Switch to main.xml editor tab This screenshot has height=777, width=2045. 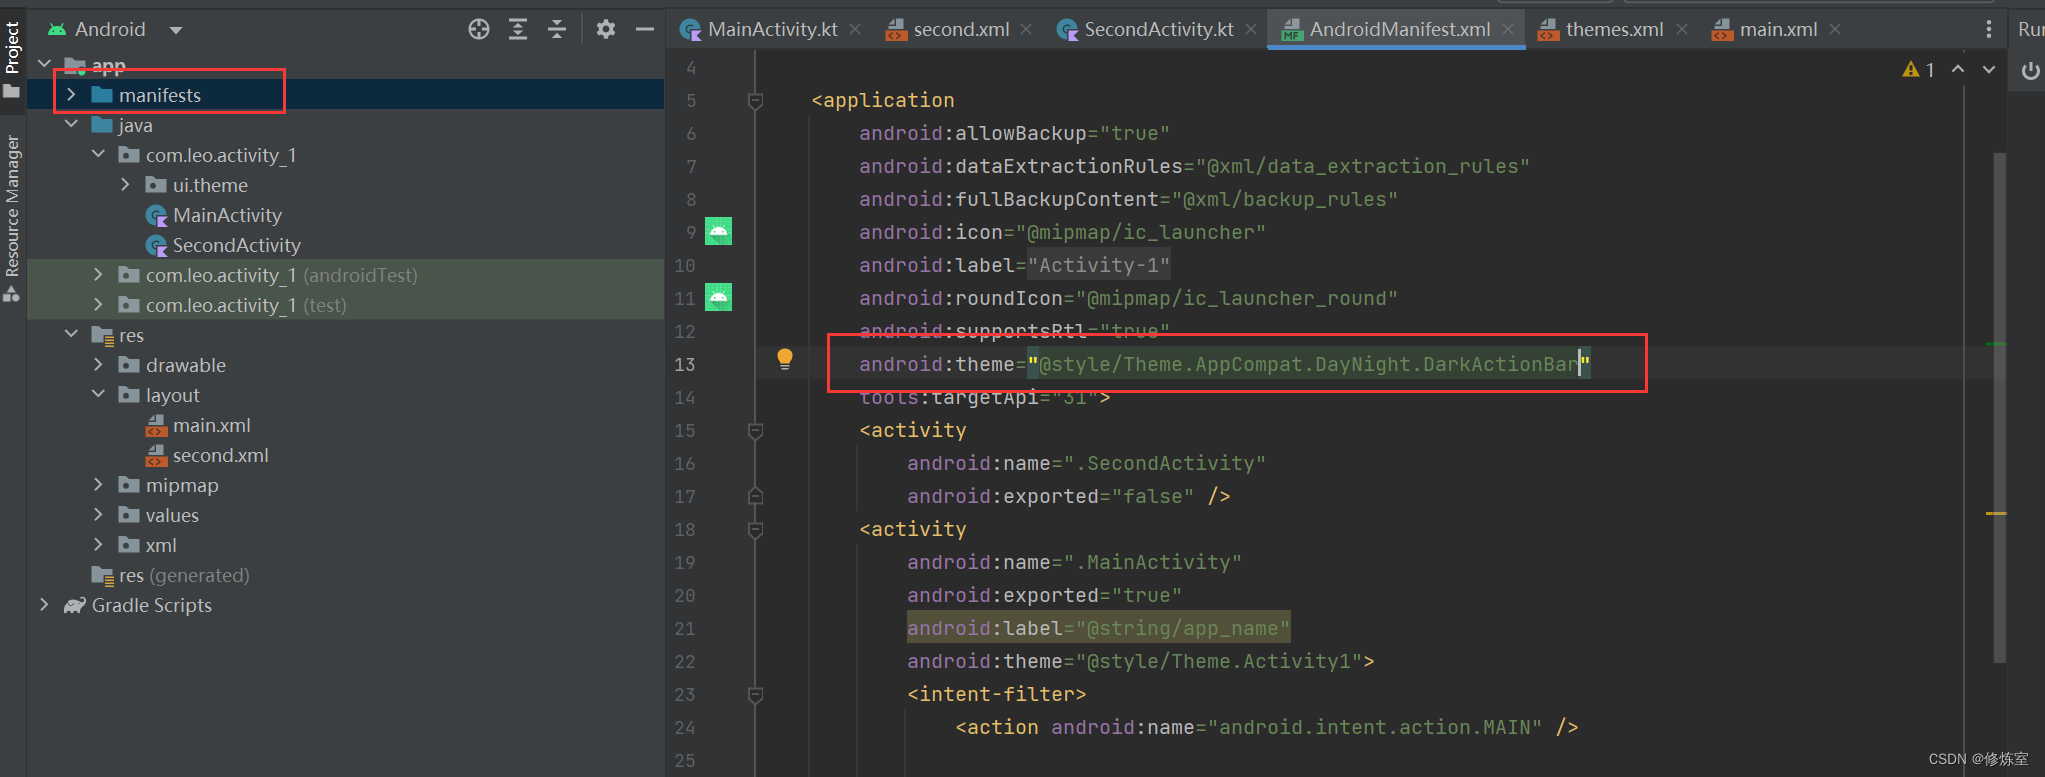tap(1778, 29)
